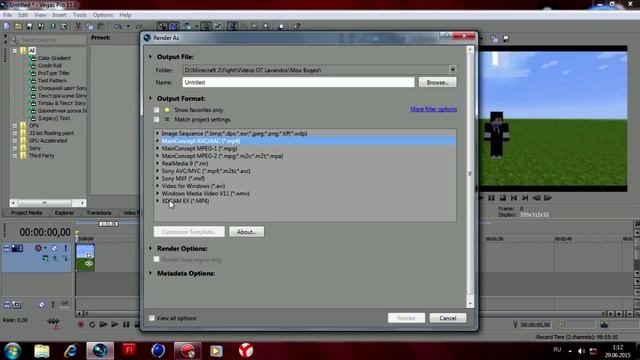Toggle Render loop region only checkbox
The width and height of the screenshot is (640, 360).
156,259
